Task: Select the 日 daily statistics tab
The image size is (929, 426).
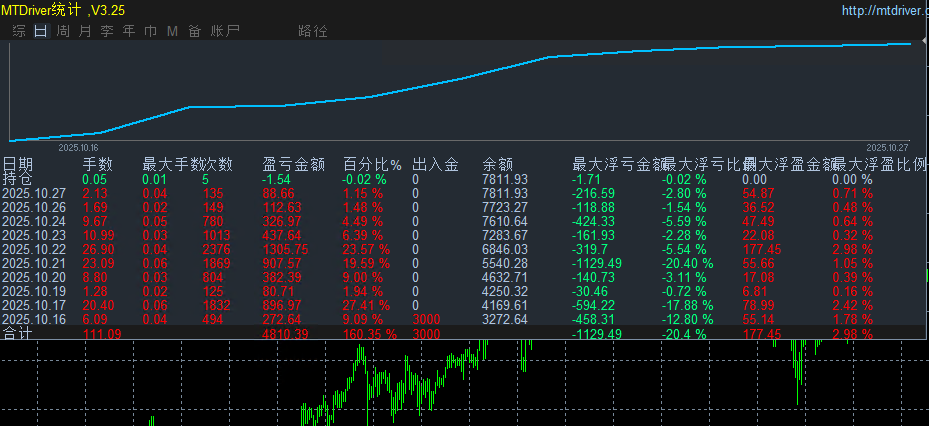Action: click(41, 31)
